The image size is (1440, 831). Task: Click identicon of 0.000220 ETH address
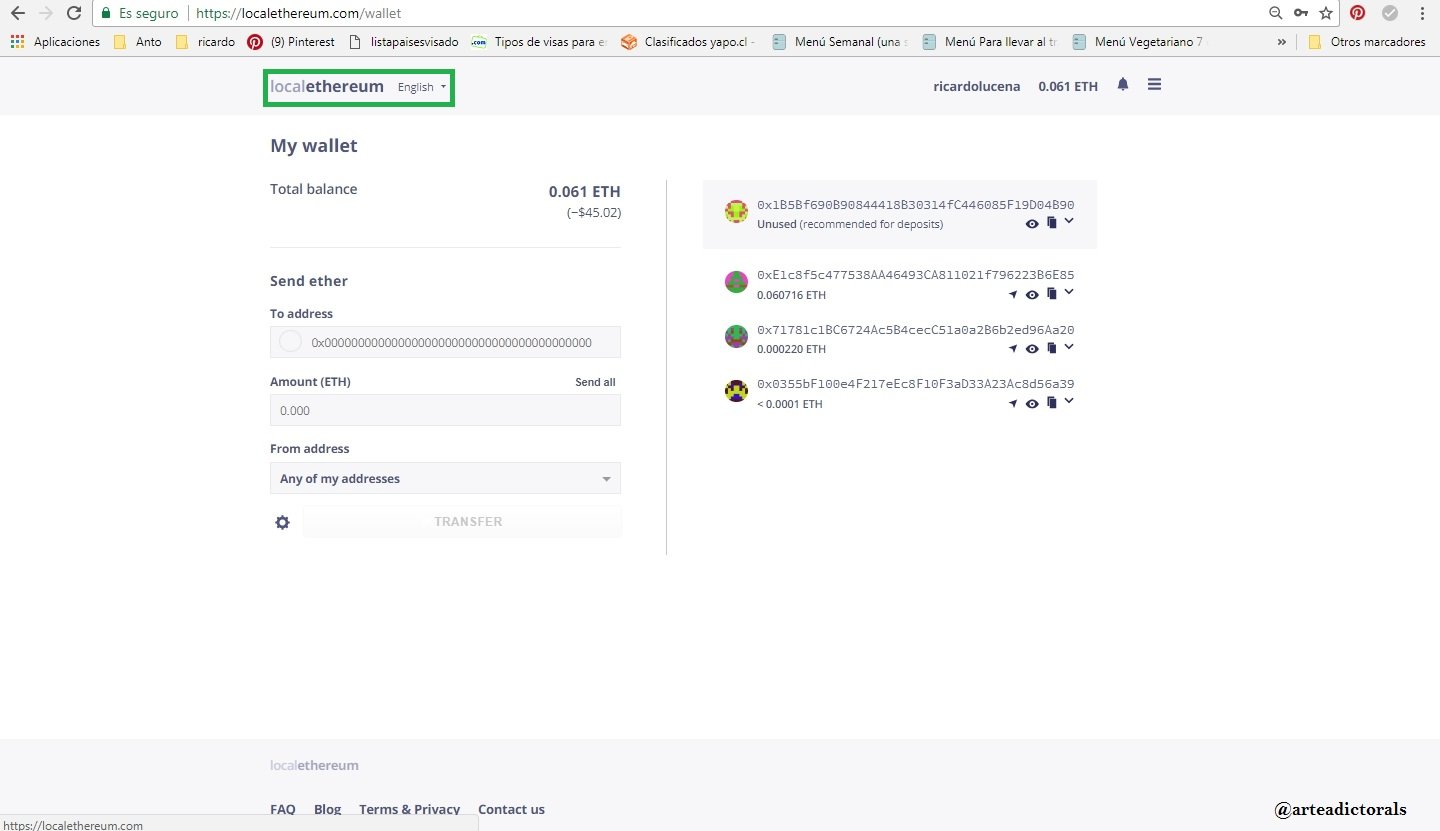coord(736,337)
